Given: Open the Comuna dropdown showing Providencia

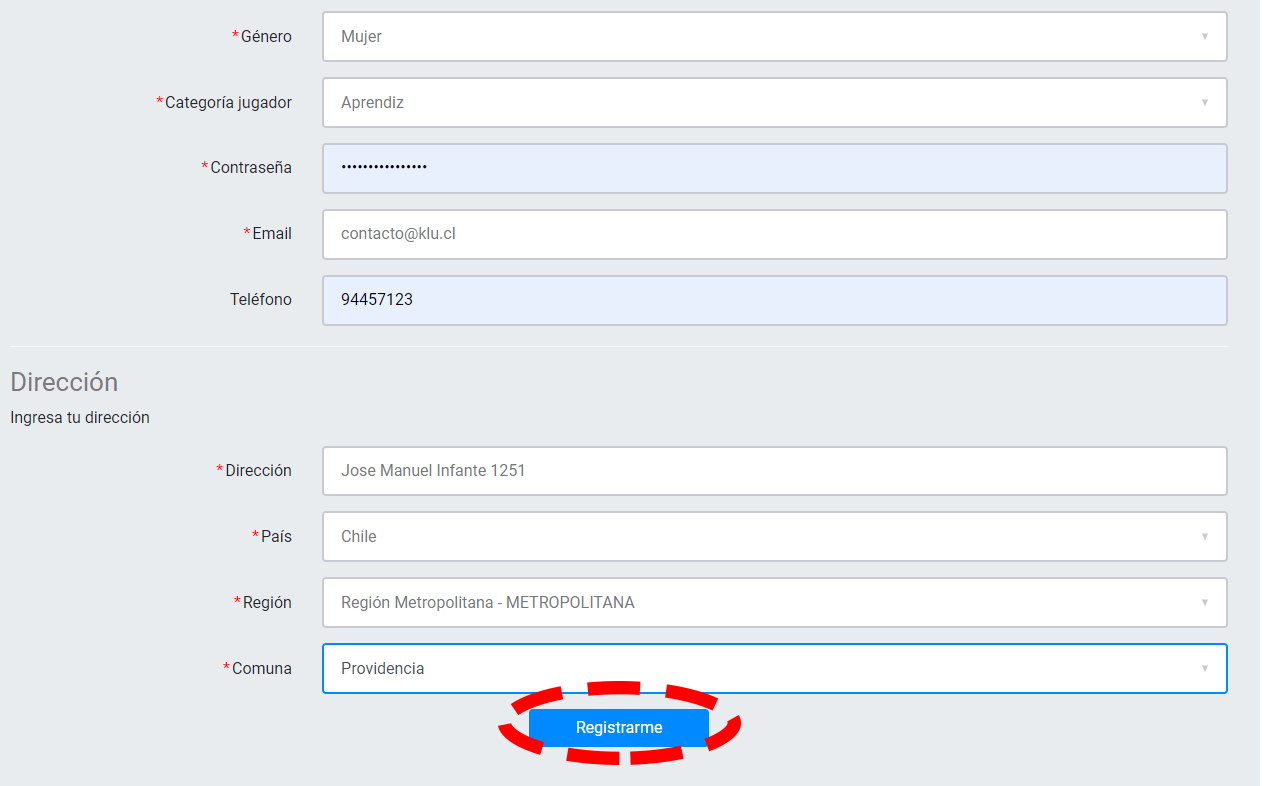Looking at the screenshot, I should click(x=760, y=669).
